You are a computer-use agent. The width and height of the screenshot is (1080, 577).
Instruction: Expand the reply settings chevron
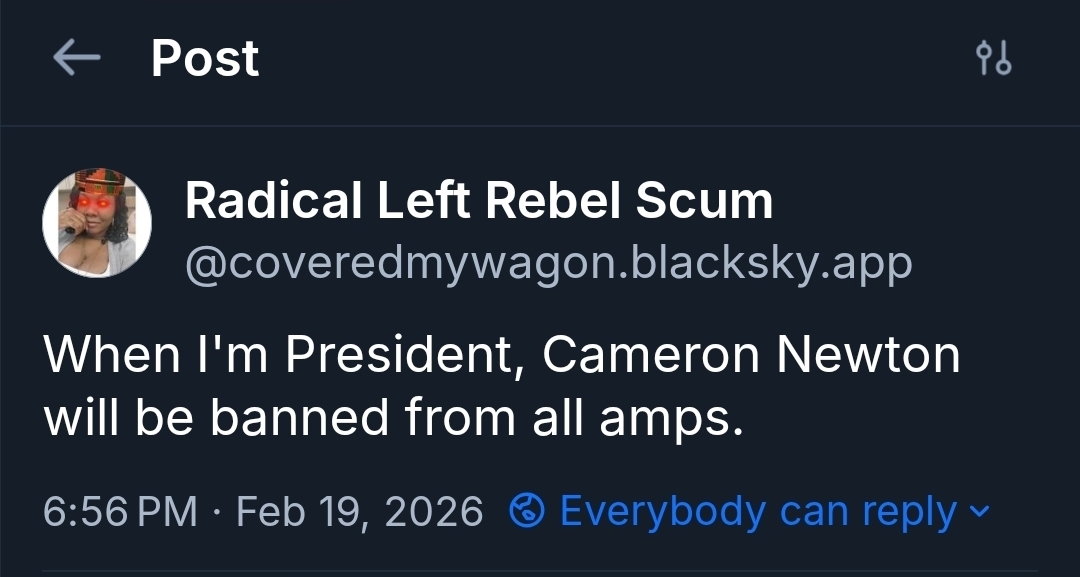(980, 512)
